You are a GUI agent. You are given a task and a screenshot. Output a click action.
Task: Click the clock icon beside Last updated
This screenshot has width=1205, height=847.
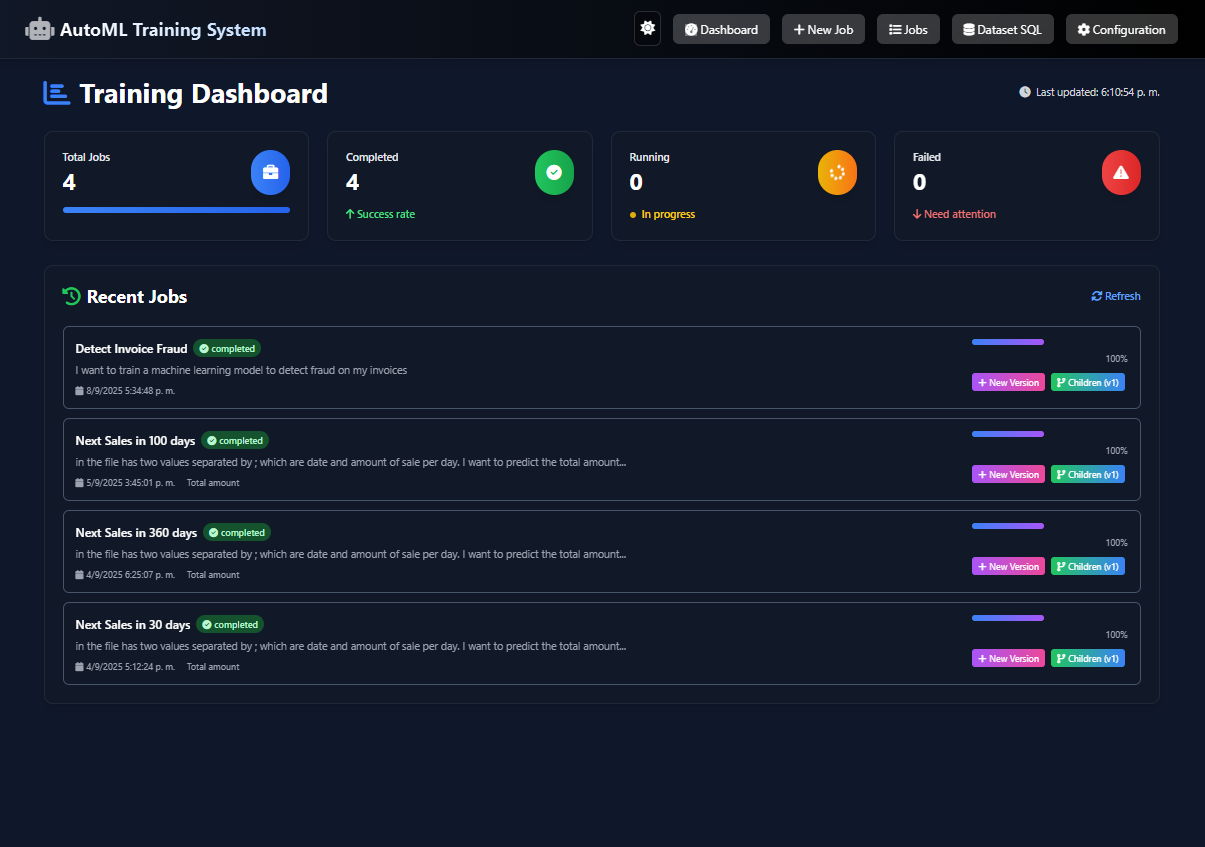pos(1025,92)
